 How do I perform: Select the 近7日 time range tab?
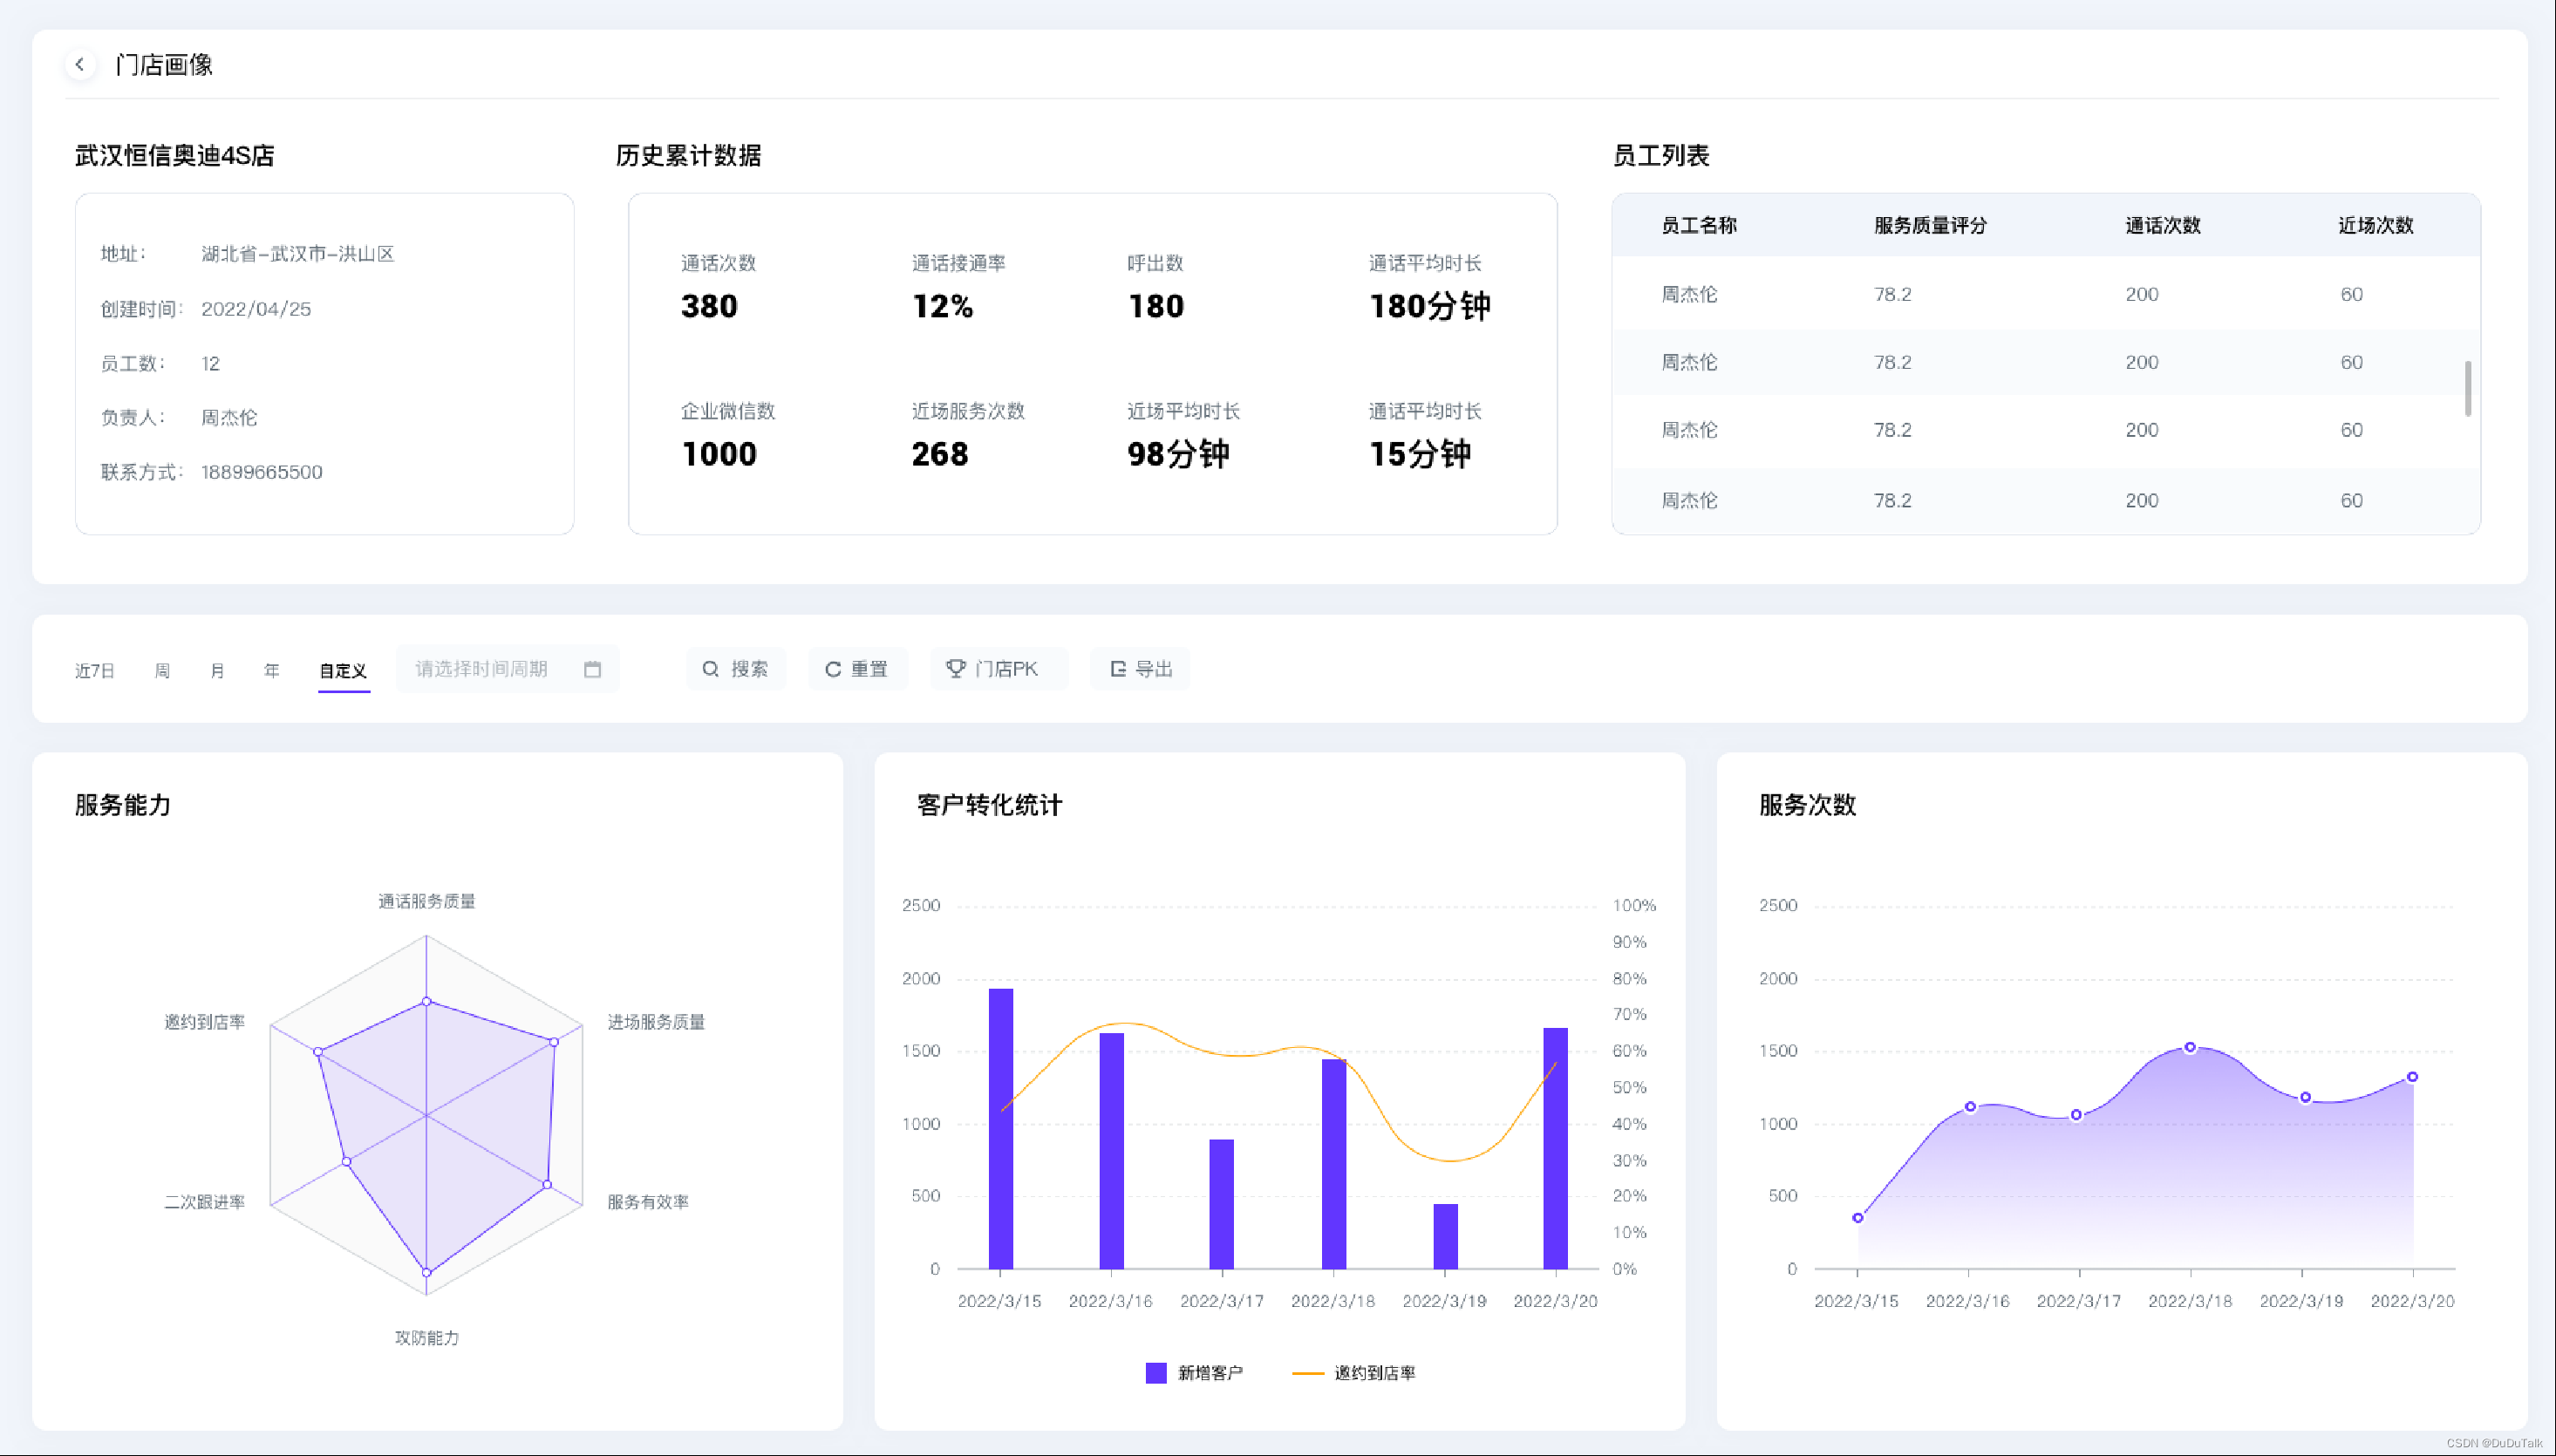95,670
